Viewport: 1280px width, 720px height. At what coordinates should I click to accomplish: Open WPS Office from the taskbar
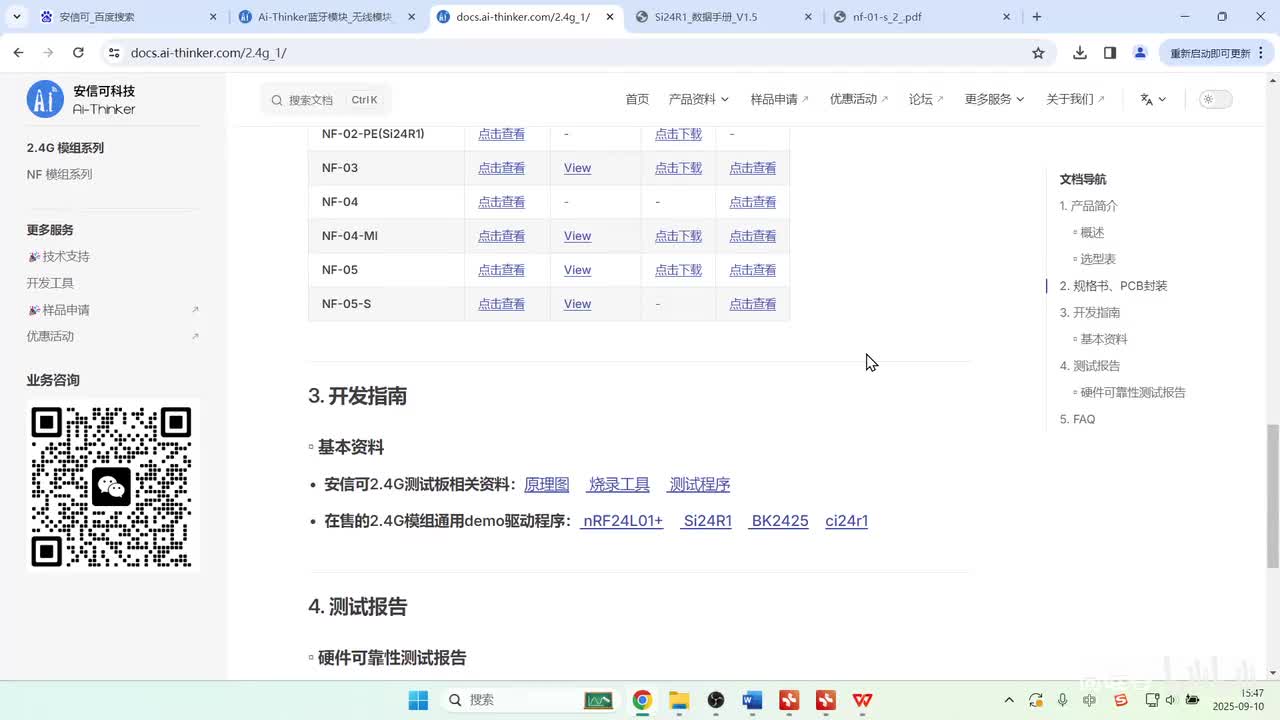click(862, 700)
